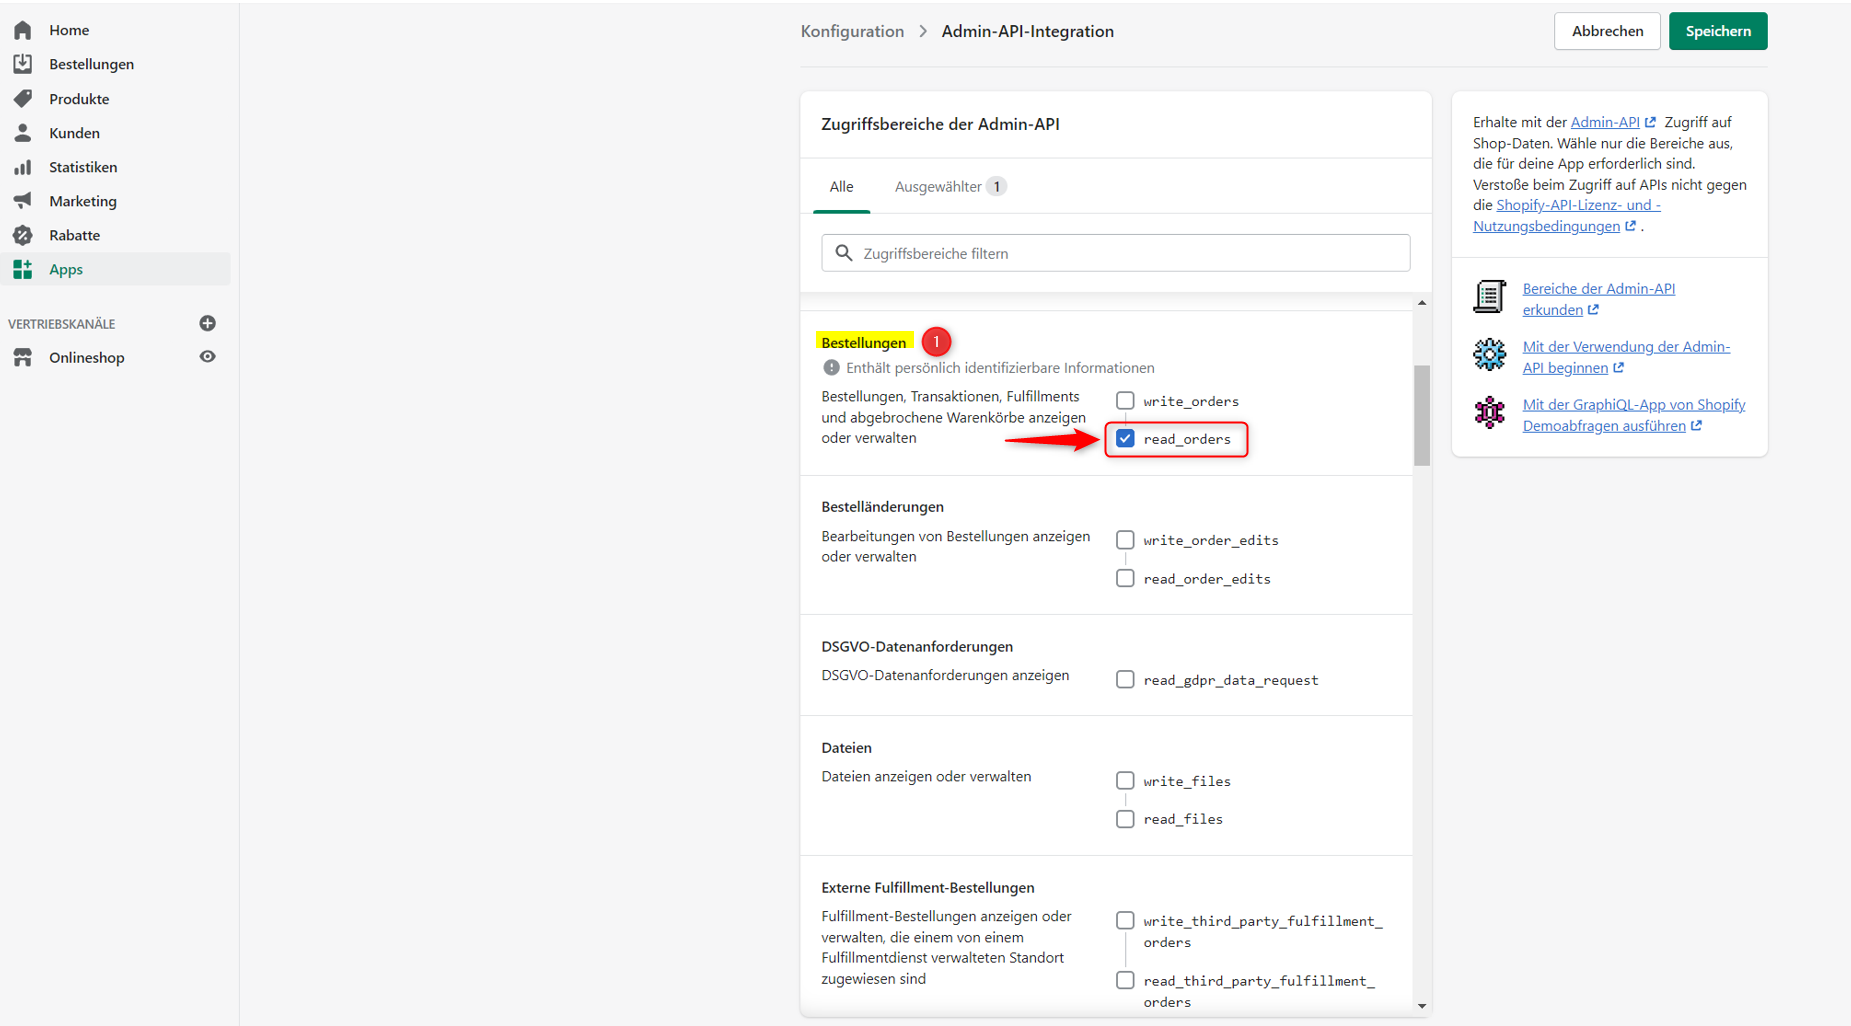This screenshot has height=1026, width=1851.
Task: Click the Rabatte discount badge icon
Action: pyautogui.click(x=23, y=235)
